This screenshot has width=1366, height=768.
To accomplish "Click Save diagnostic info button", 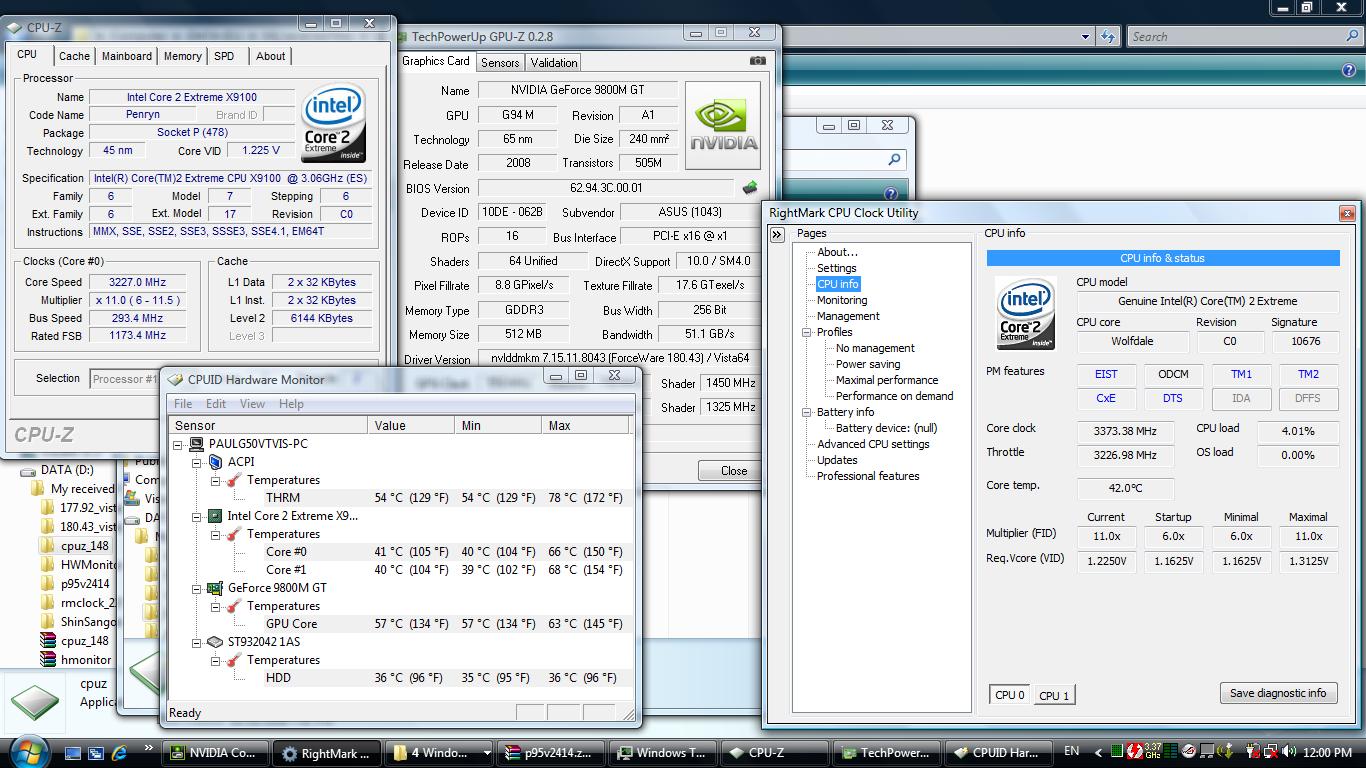I will 1278,693.
